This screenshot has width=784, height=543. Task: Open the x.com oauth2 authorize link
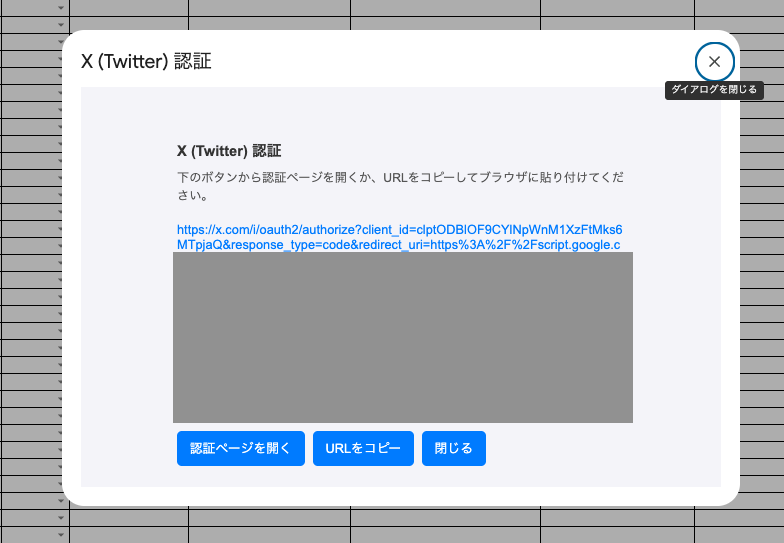click(x=399, y=237)
